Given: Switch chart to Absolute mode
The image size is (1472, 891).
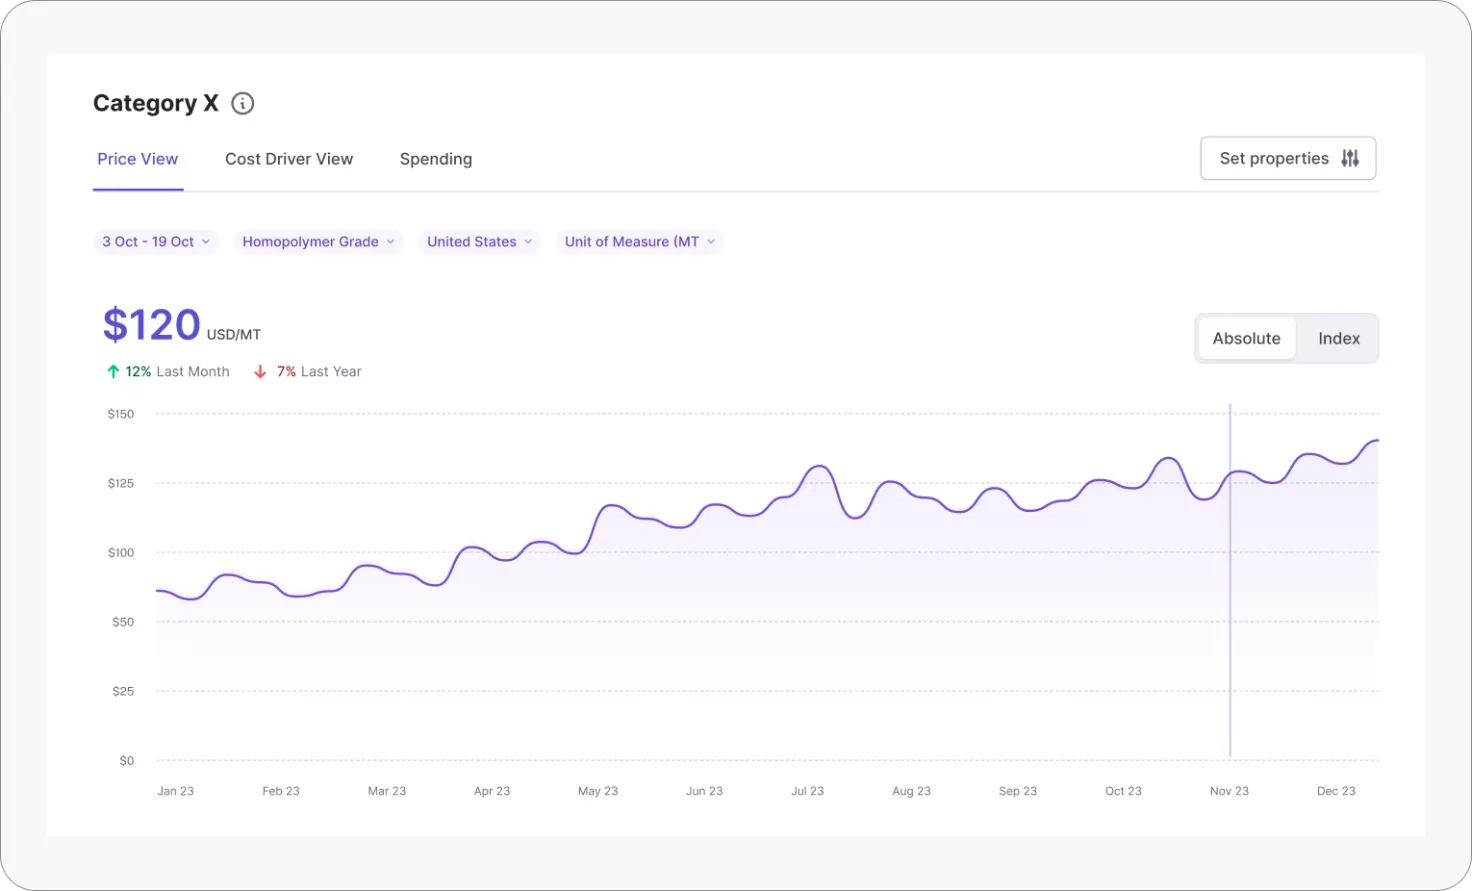Looking at the screenshot, I should 1246,338.
